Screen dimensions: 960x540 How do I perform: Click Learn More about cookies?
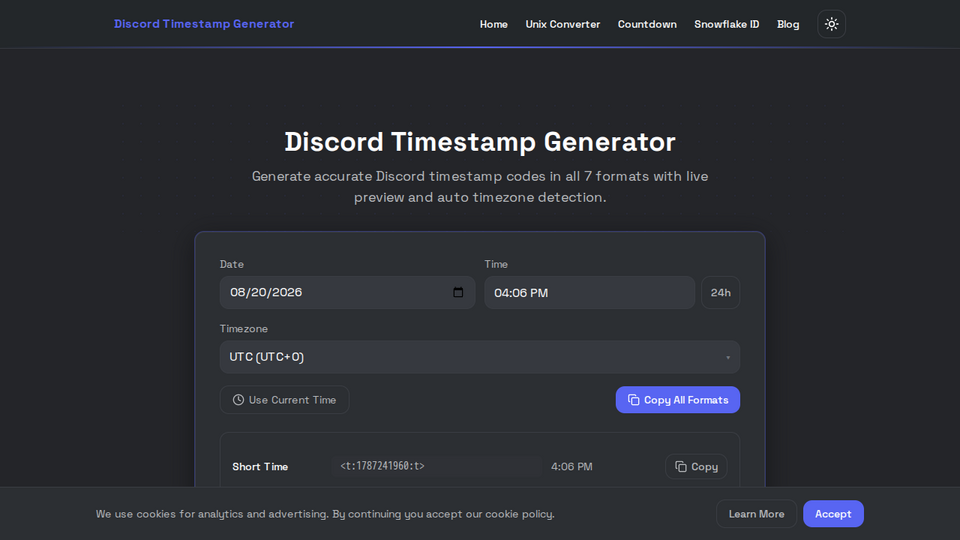(756, 514)
